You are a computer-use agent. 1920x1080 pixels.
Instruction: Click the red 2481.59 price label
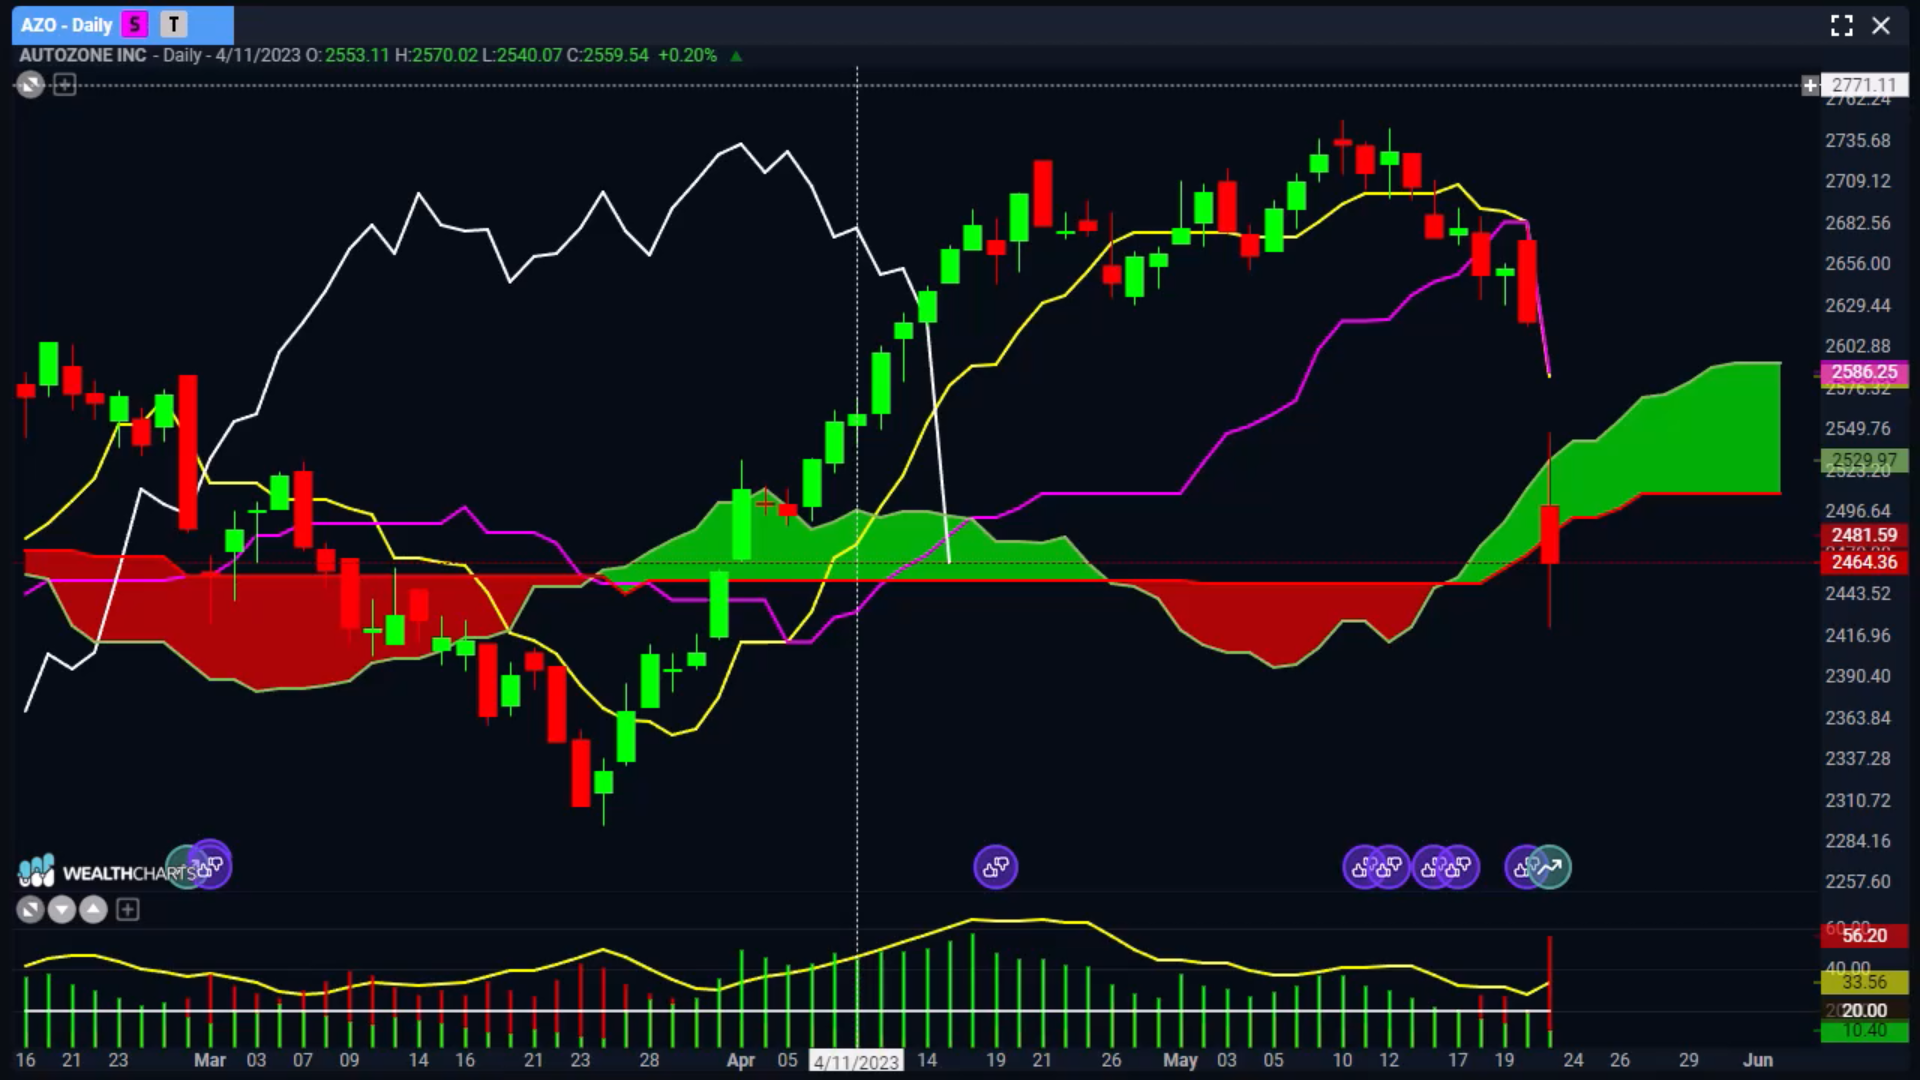pyautogui.click(x=1864, y=535)
